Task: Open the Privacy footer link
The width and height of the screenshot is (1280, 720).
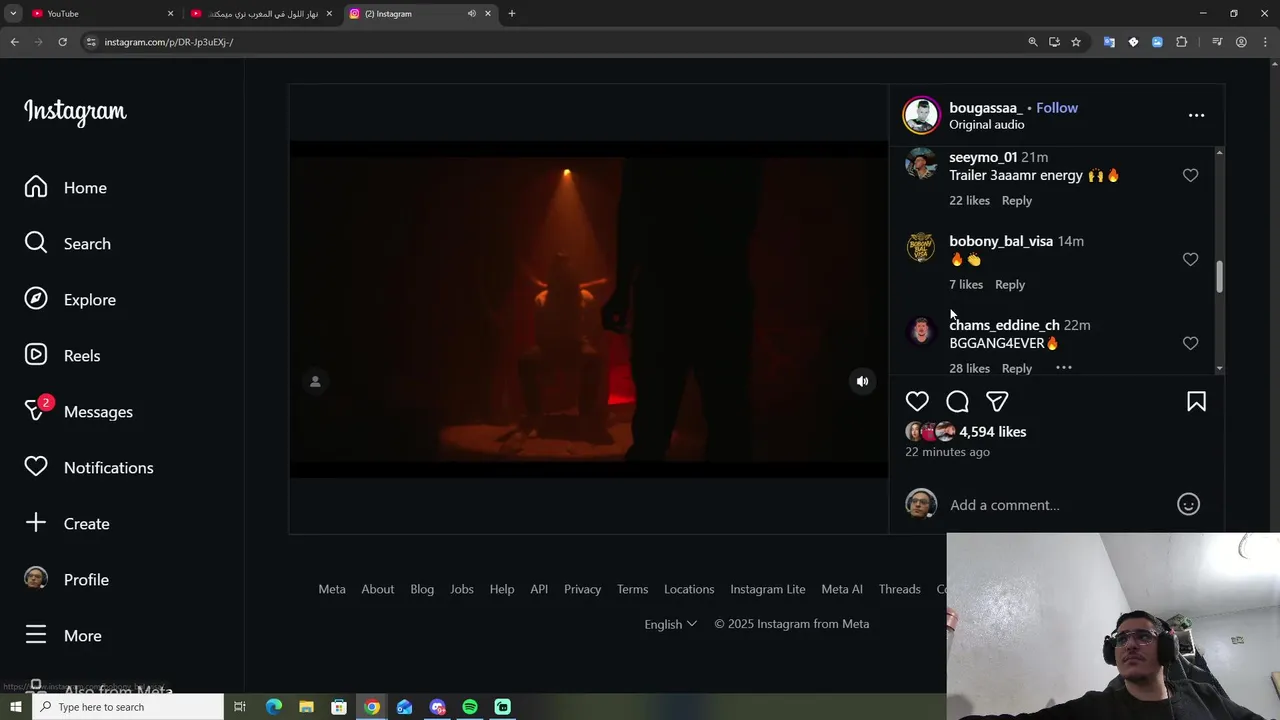Action: tap(582, 589)
